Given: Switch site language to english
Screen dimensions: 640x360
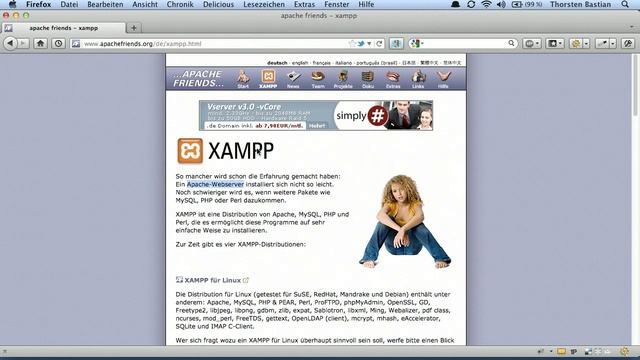Looking at the screenshot, I should click(300, 63).
